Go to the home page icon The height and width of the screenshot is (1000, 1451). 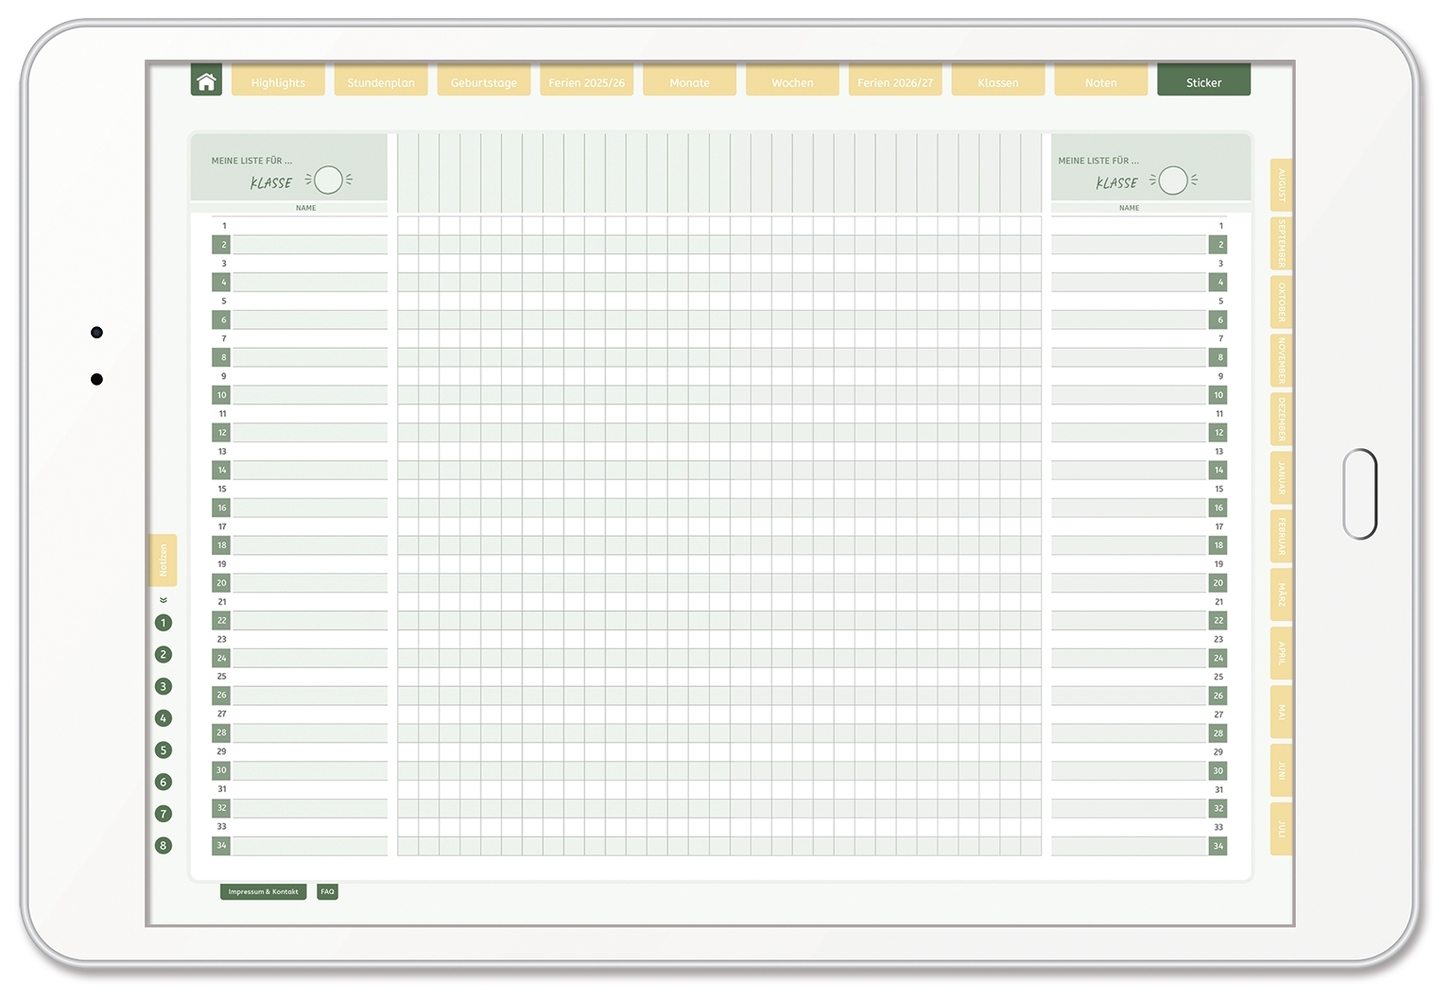pos(206,81)
